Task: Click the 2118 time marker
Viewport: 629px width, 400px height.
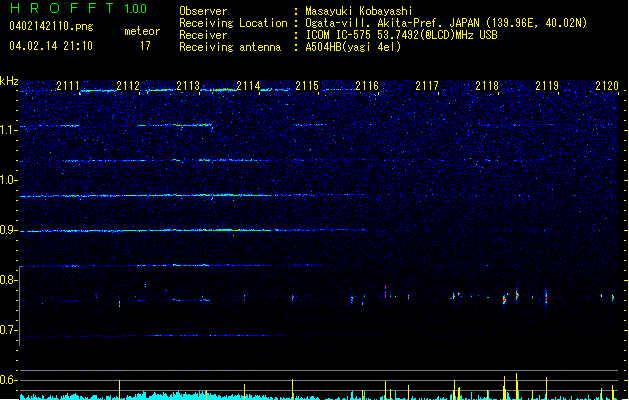Action: click(487, 86)
